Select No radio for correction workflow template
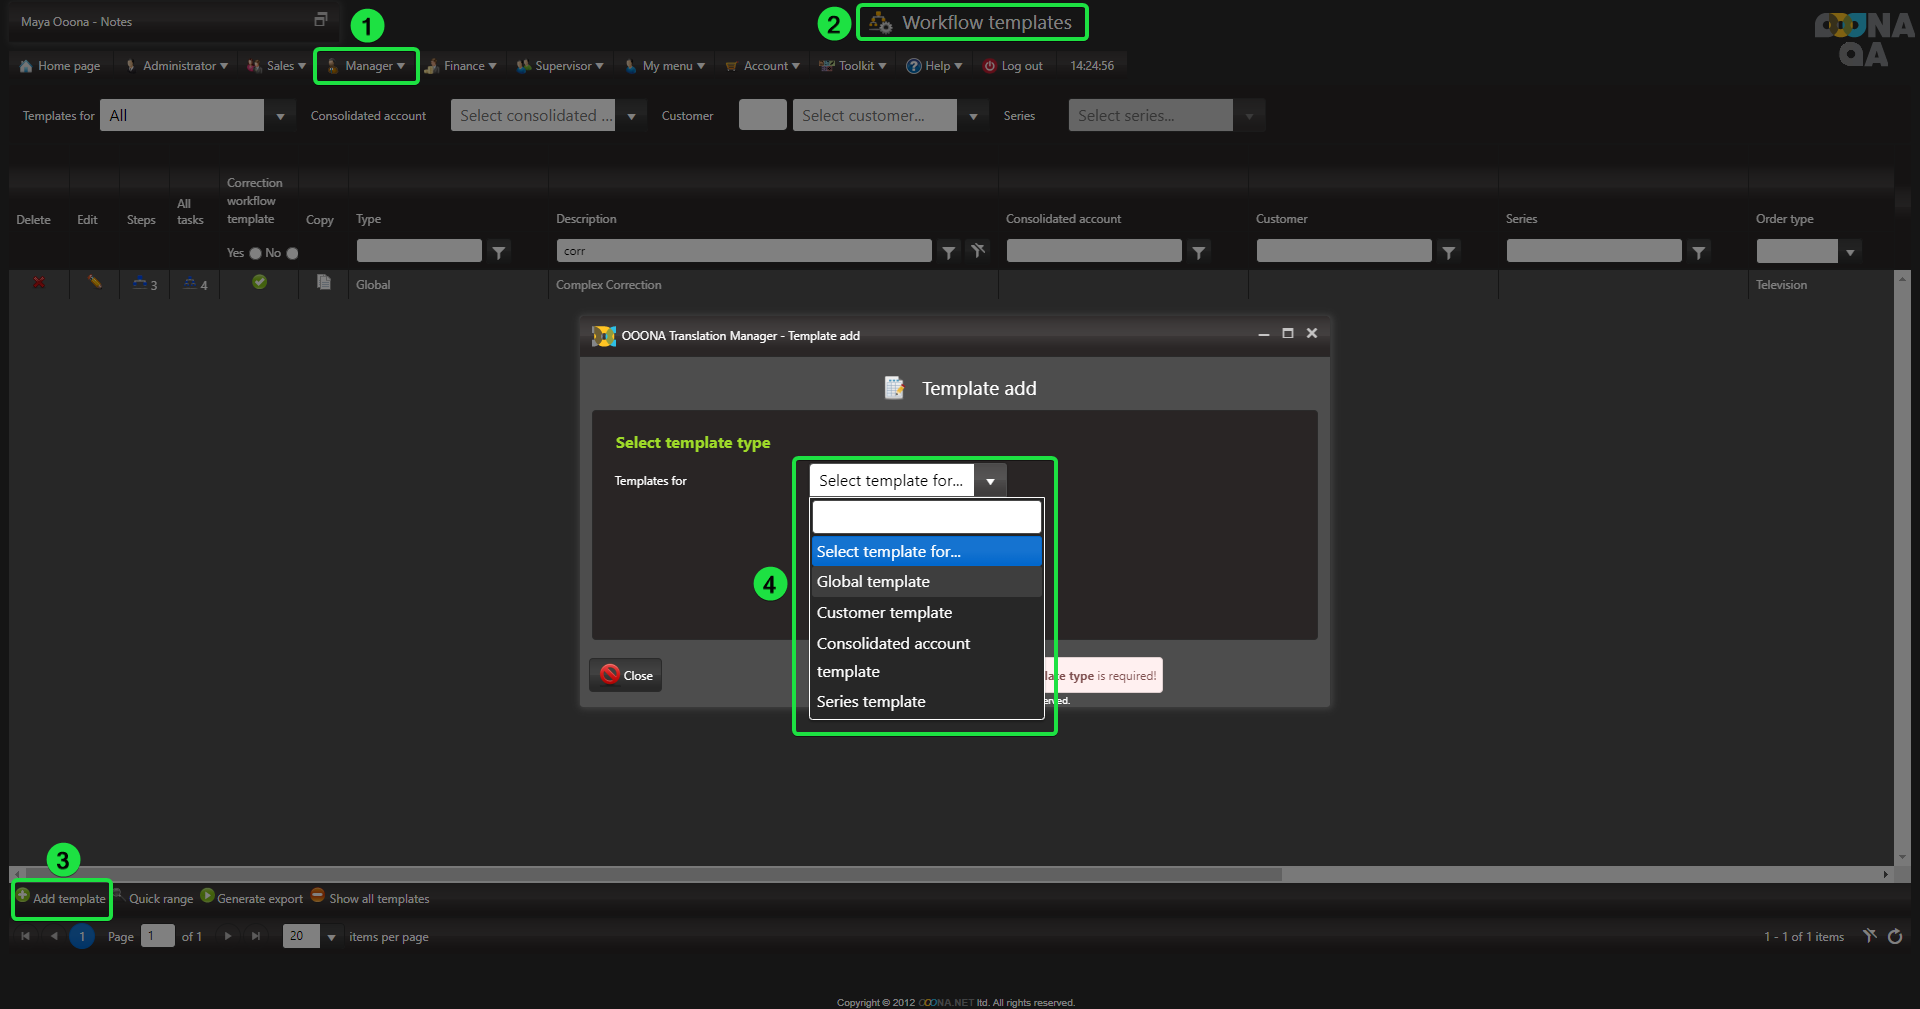The width and height of the screenshot is (1920, 1009). point(292,253)
